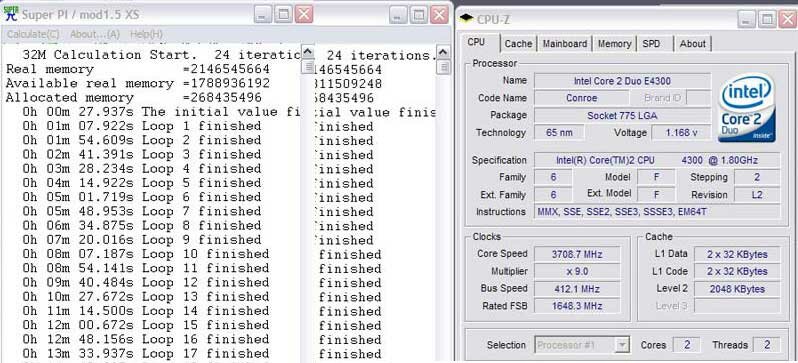Close the CPU-Z window
This screenshot has height=363, width=798.
point(786,19)
